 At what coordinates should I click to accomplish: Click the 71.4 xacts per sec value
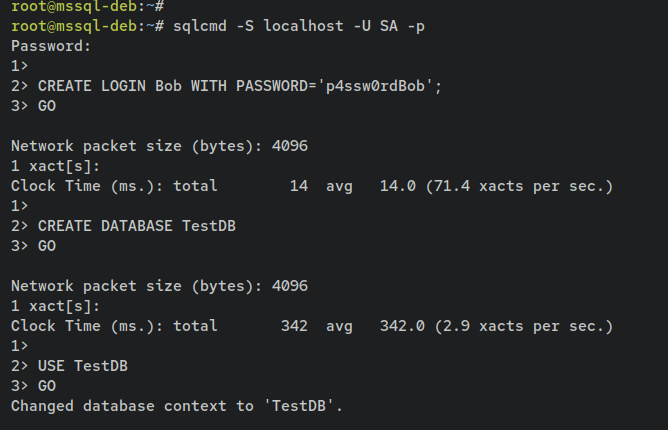click(x=519, y=186)
